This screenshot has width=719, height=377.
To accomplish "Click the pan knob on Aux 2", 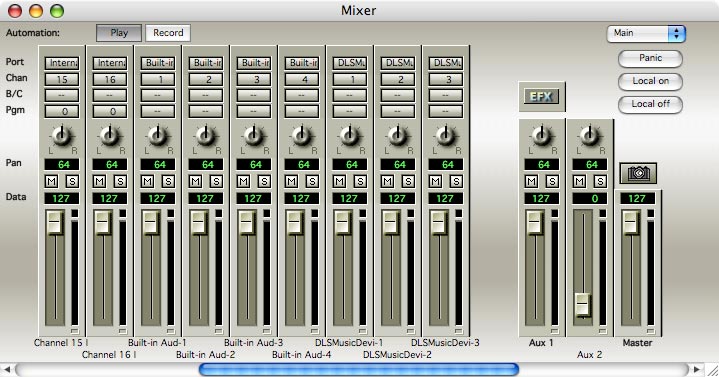I will coord(590,136).
